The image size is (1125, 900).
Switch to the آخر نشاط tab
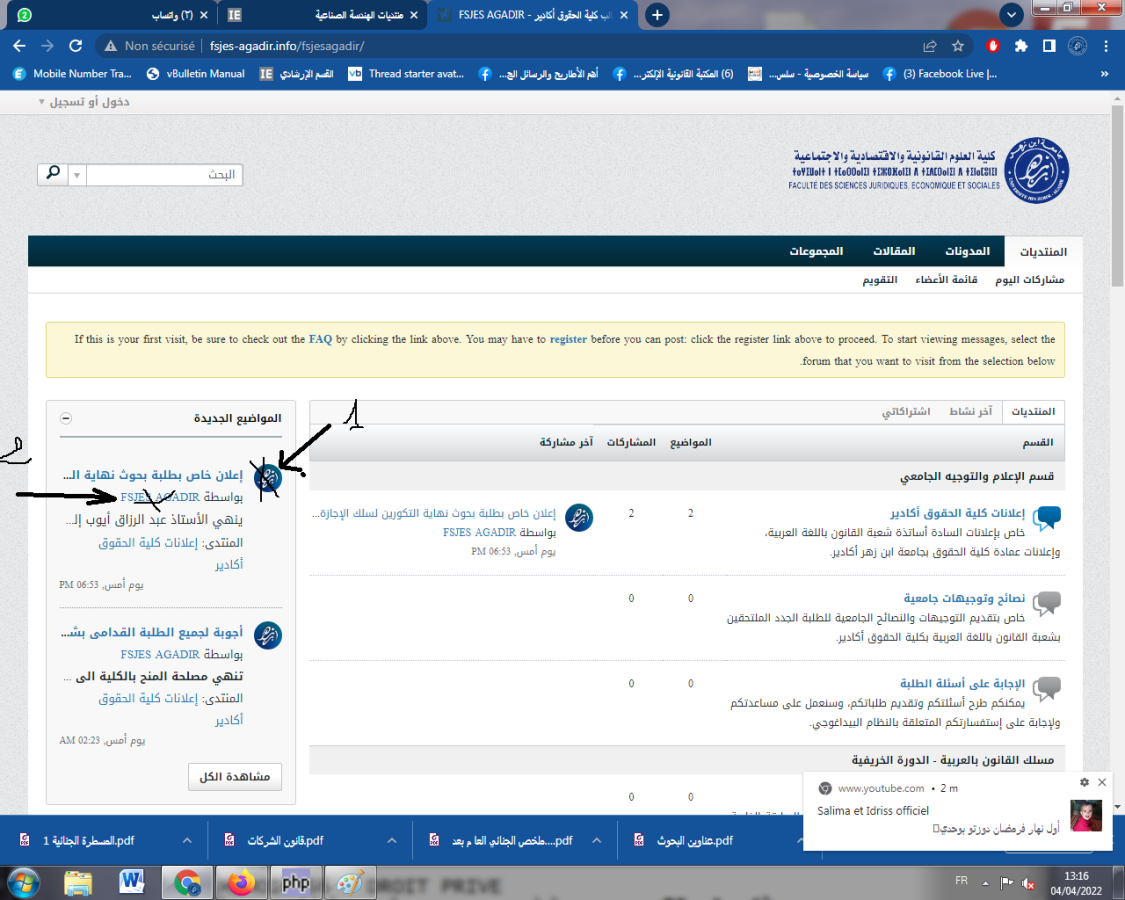pyautogui.click(x=971, y=411)
